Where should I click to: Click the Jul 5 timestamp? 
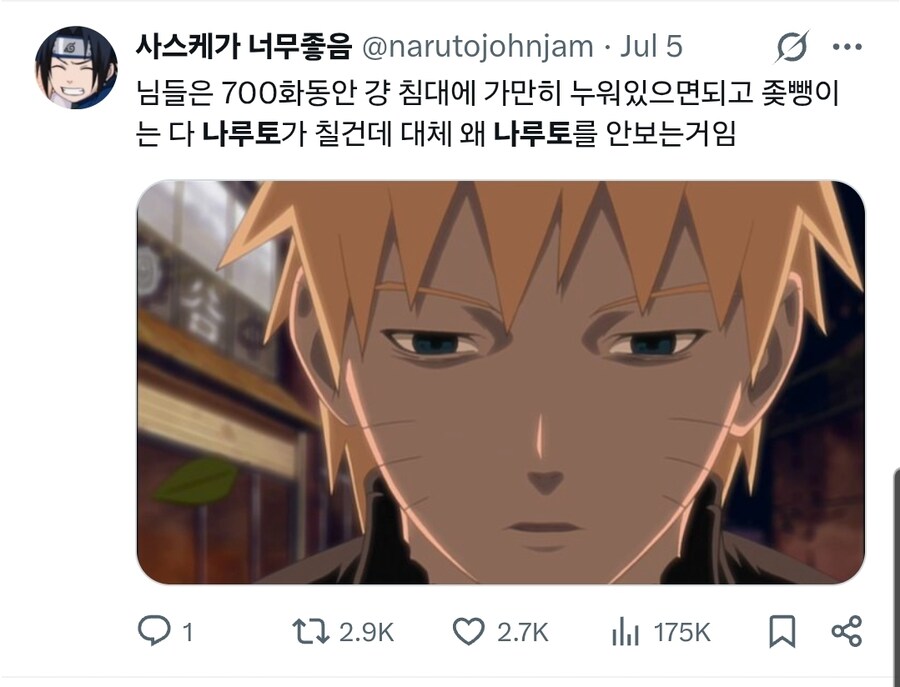[651, 46]
